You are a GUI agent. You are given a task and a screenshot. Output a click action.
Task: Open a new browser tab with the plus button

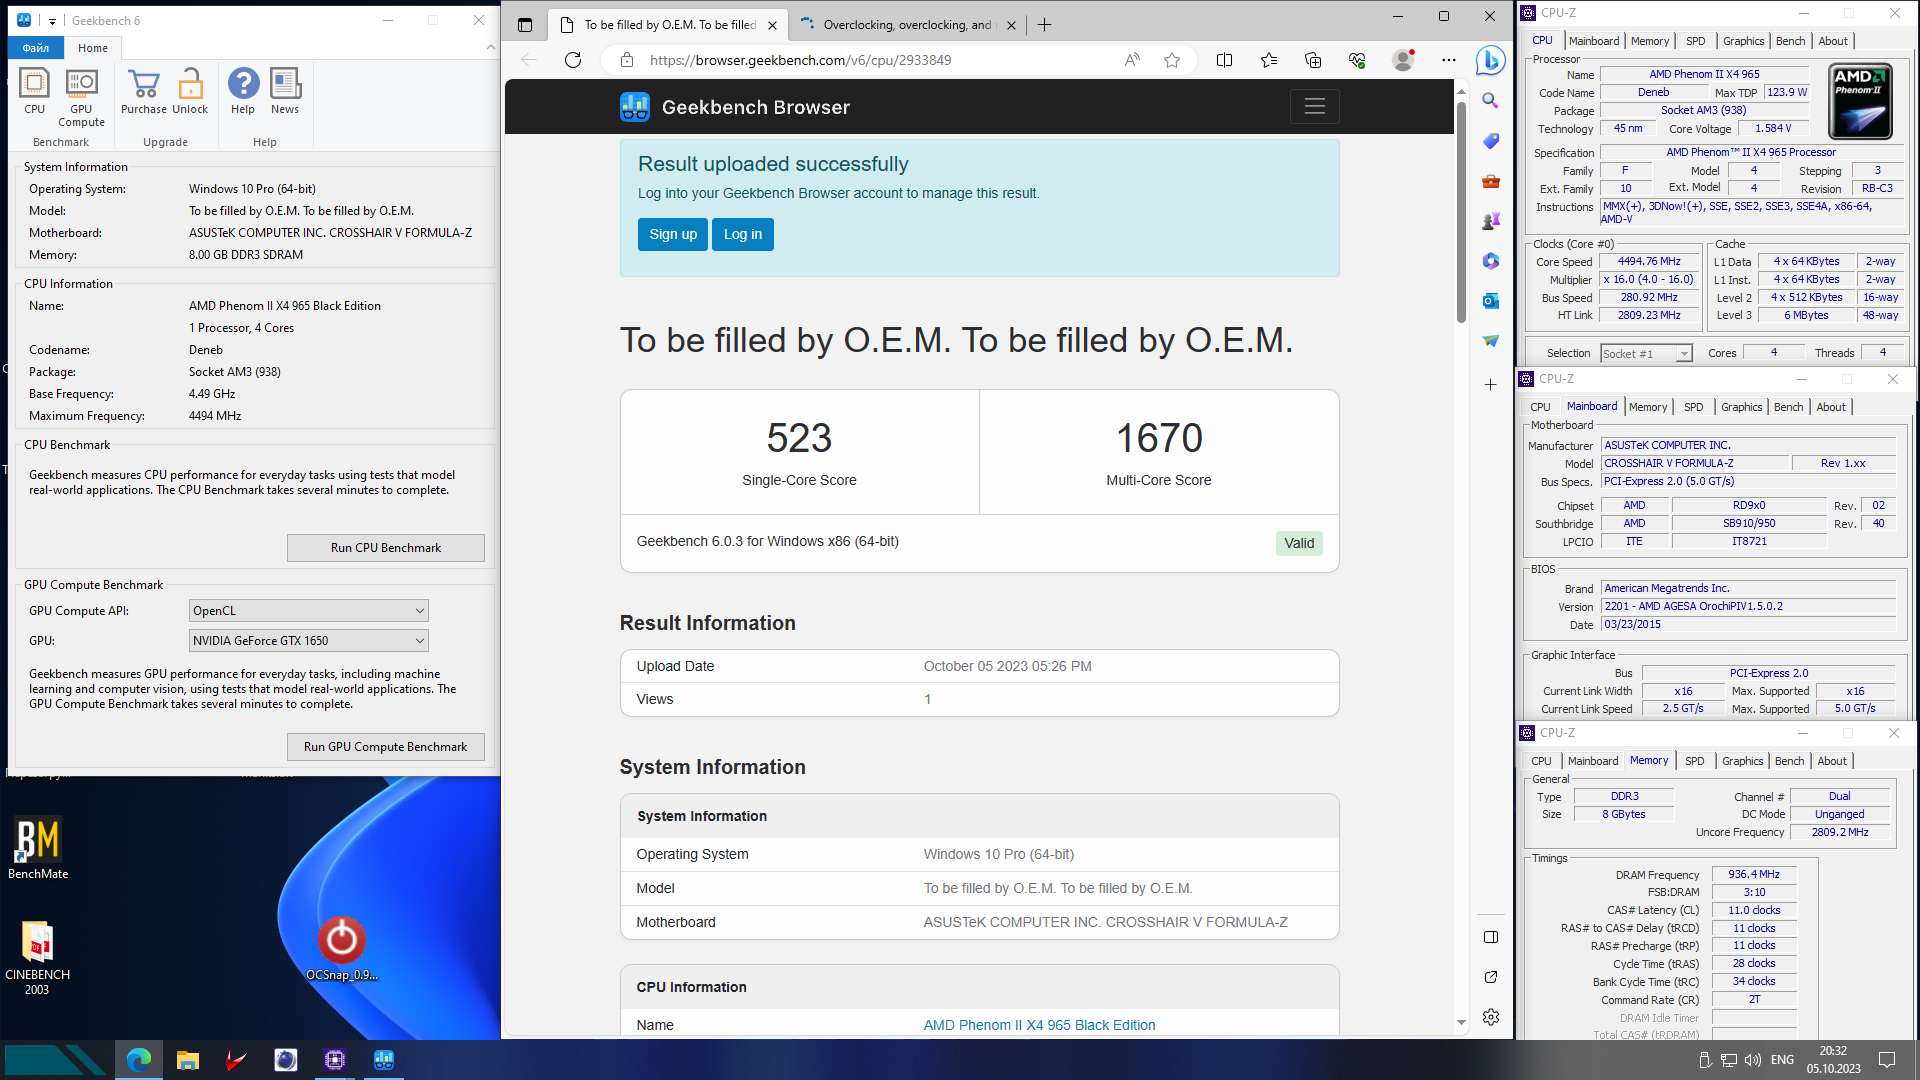coord(1044,25)
